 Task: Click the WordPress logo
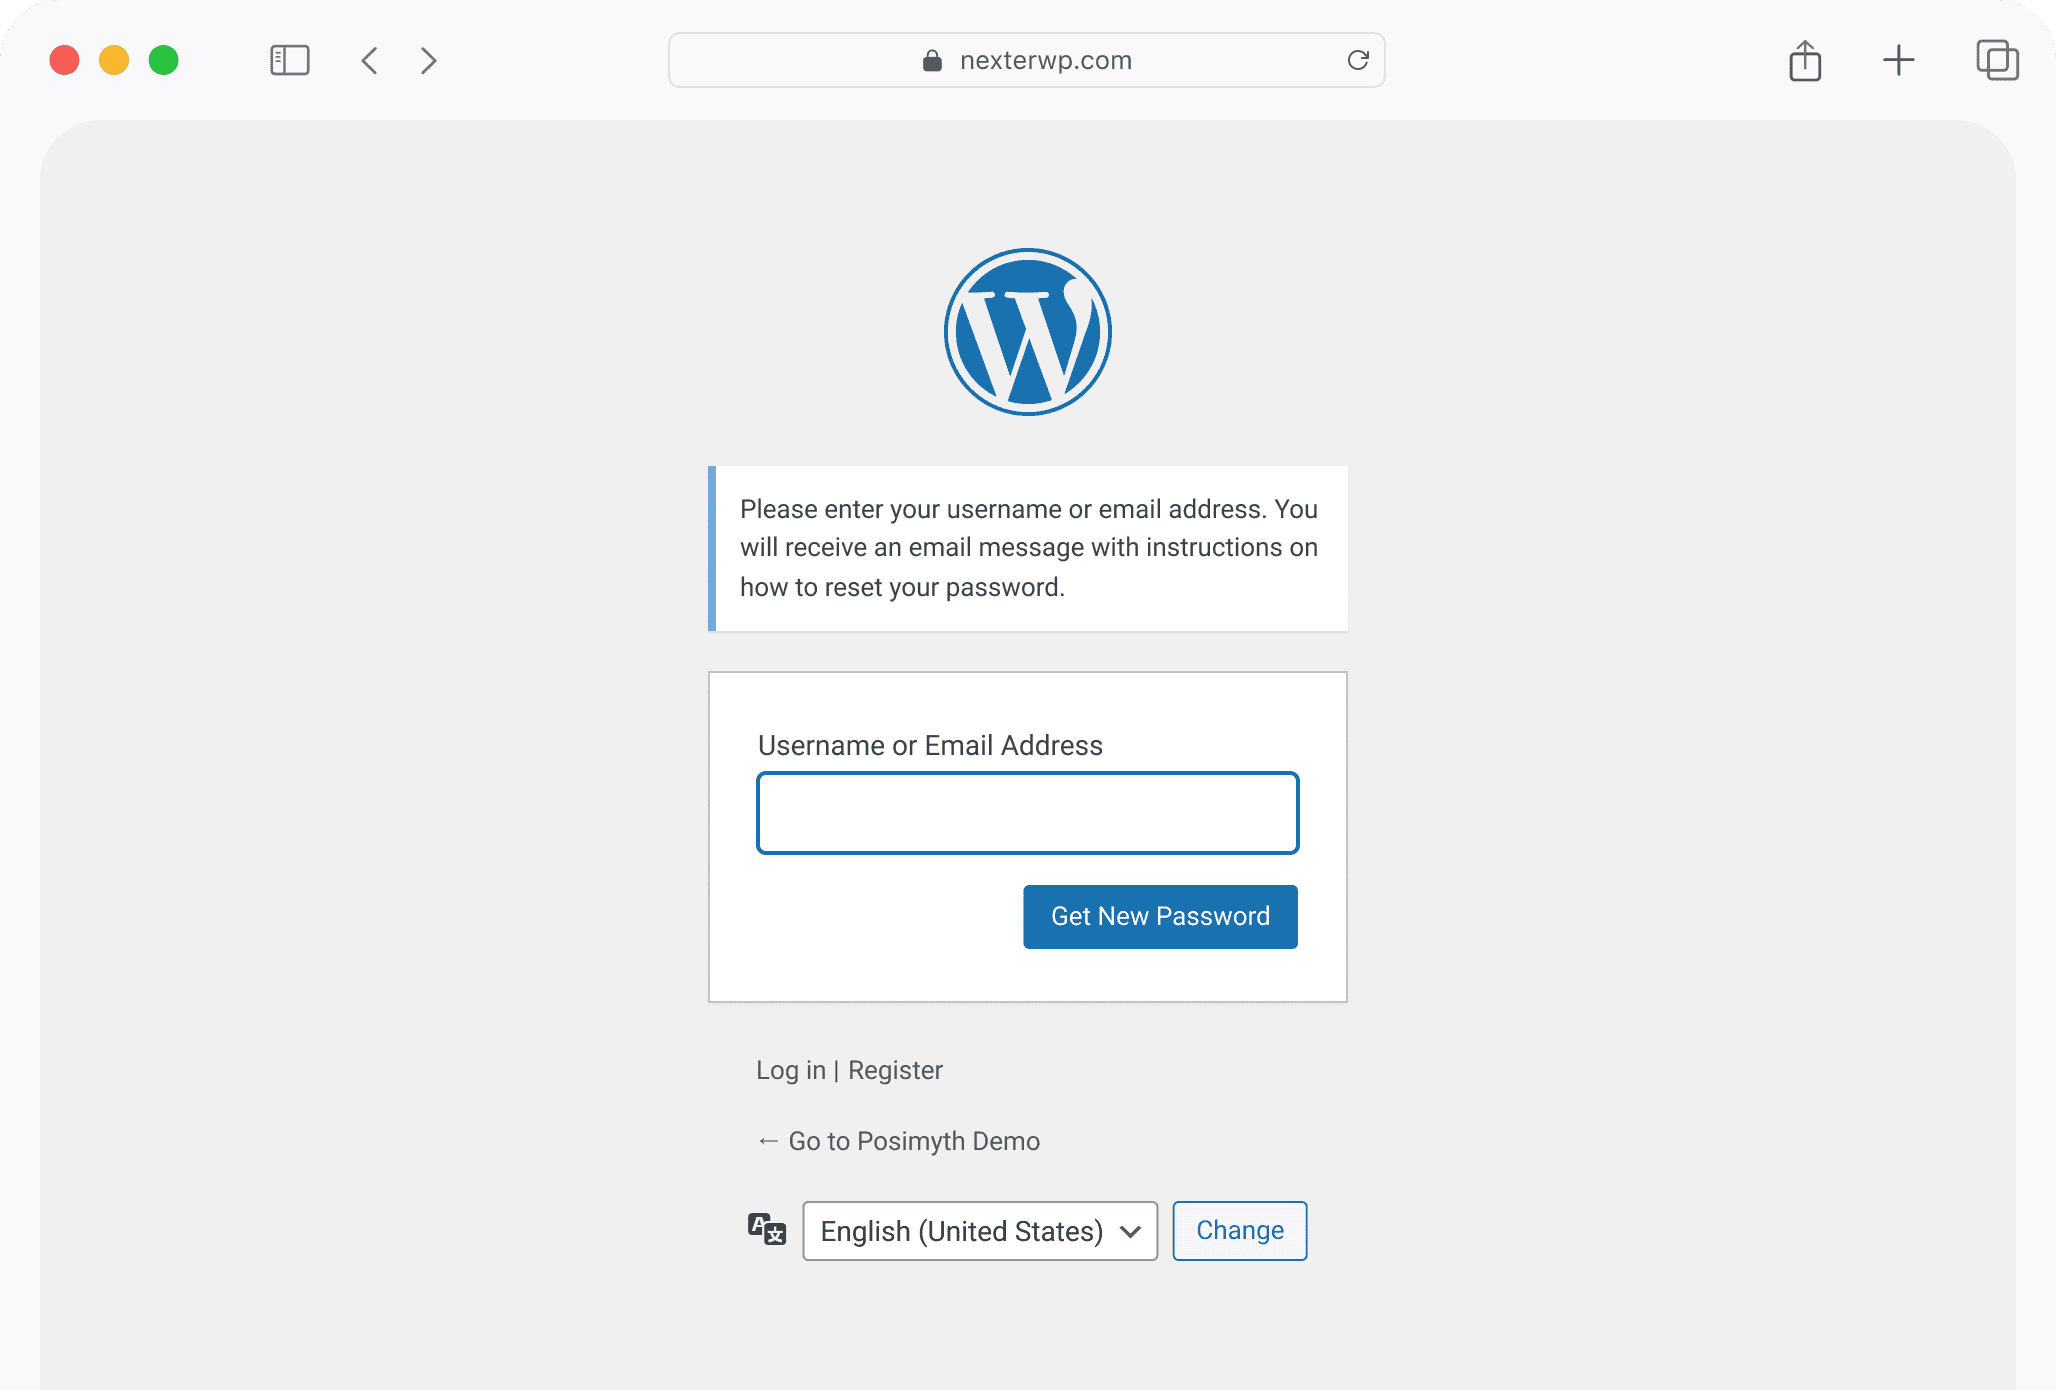(1027, 331)
